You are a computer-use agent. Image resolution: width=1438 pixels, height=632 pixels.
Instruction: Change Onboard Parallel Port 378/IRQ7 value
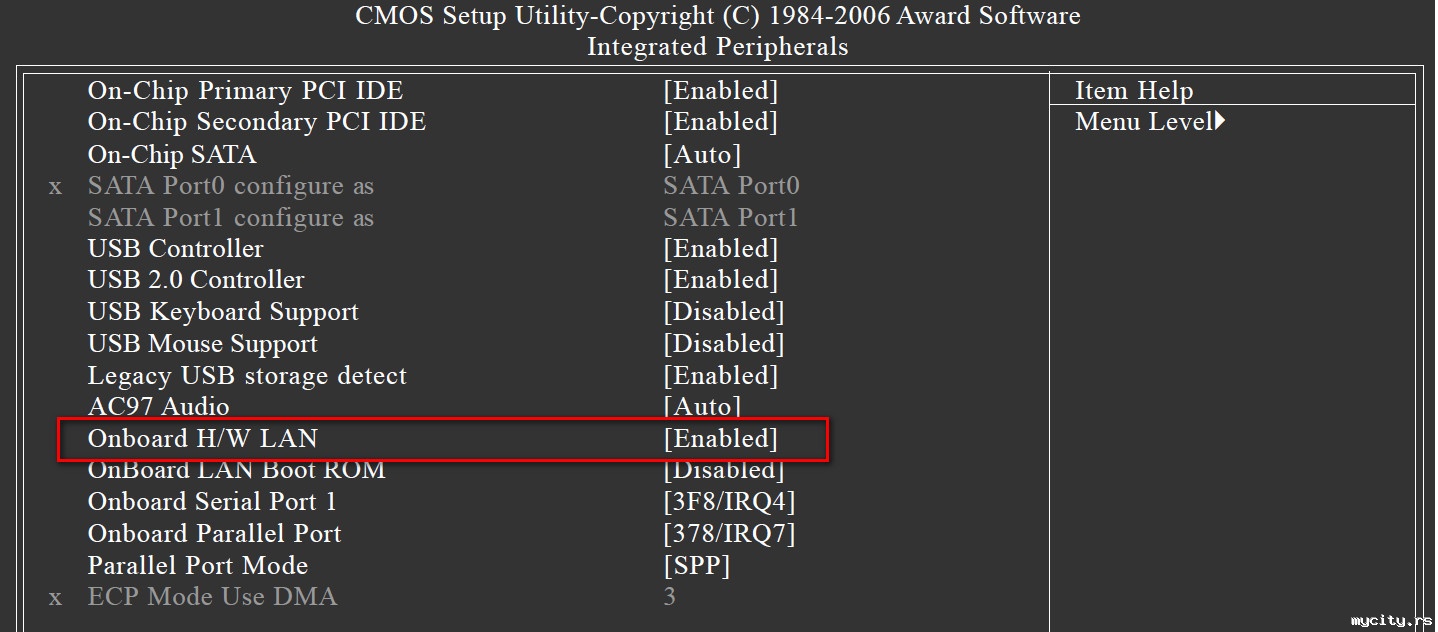pos(729,534)
